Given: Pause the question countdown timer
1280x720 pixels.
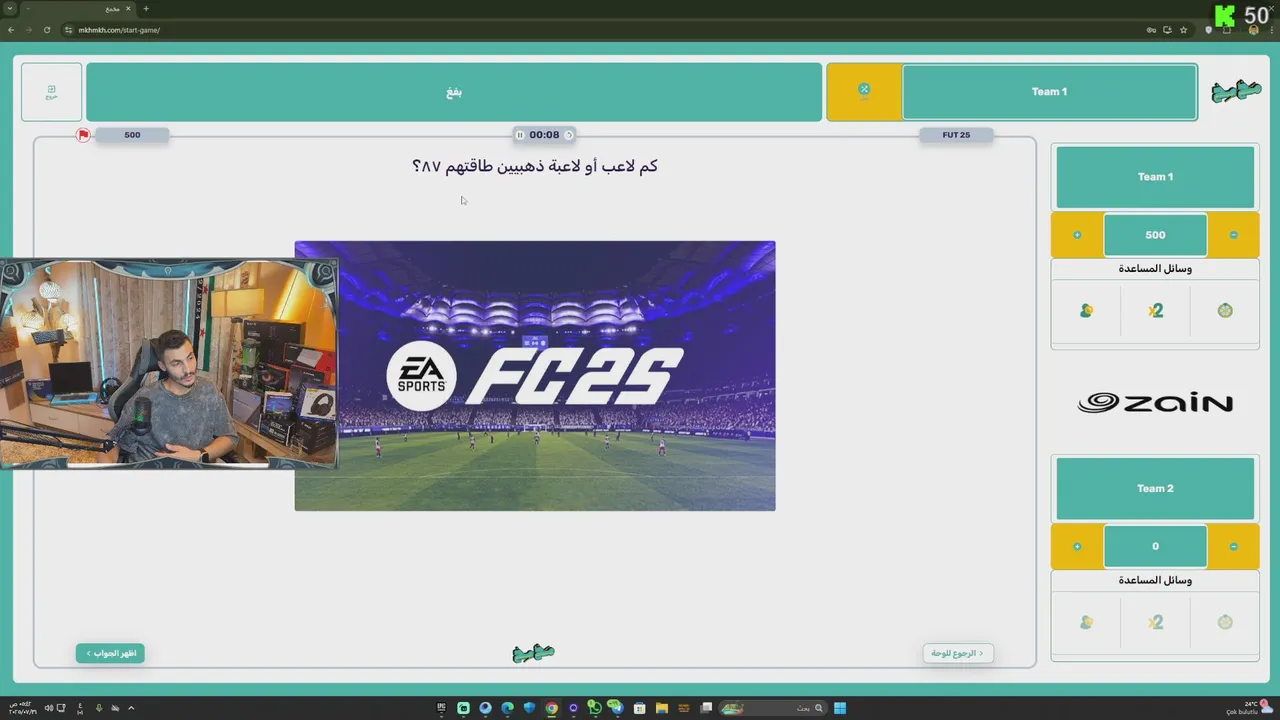Looking at the screenshot, I should click(x=520, y=135).
